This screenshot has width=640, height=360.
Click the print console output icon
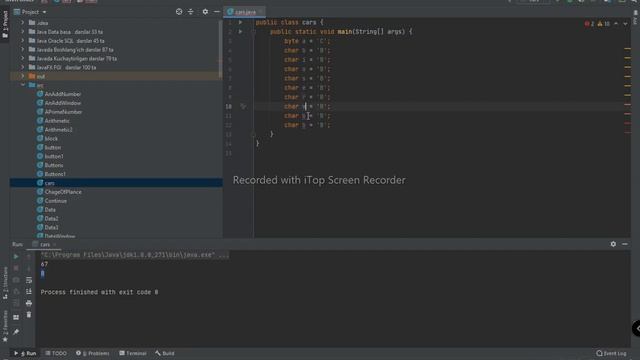(29, 303)
